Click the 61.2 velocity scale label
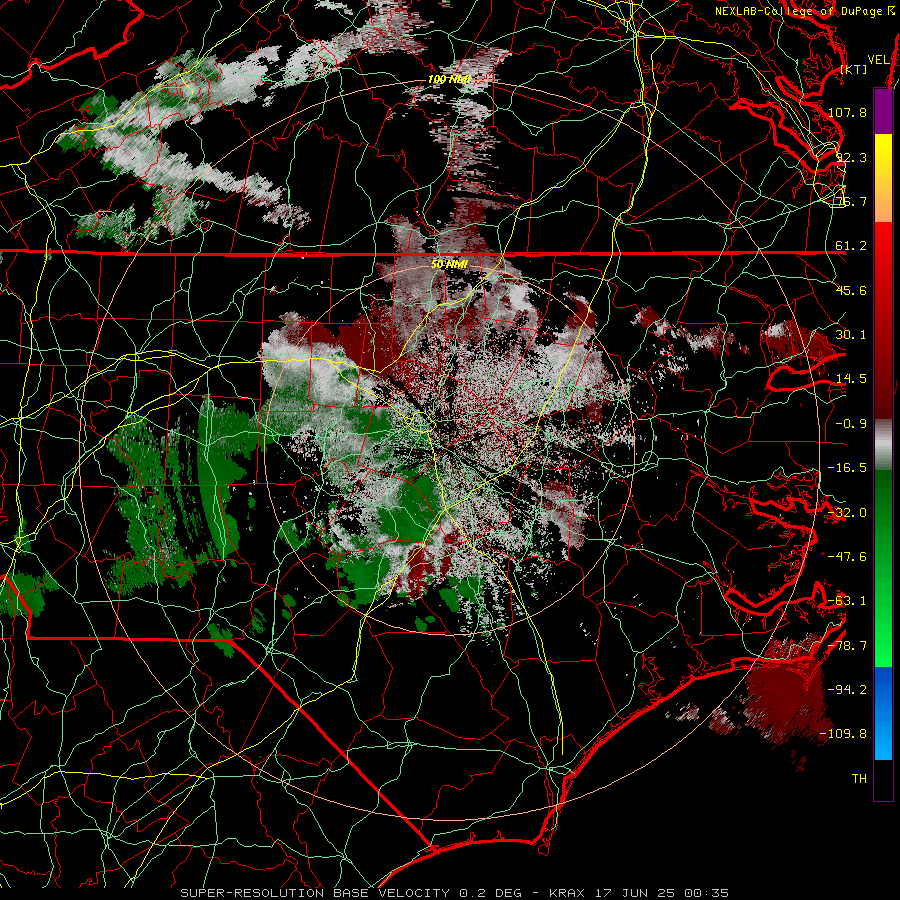Screen dimensions: 900x900 [x=851, y=246]
